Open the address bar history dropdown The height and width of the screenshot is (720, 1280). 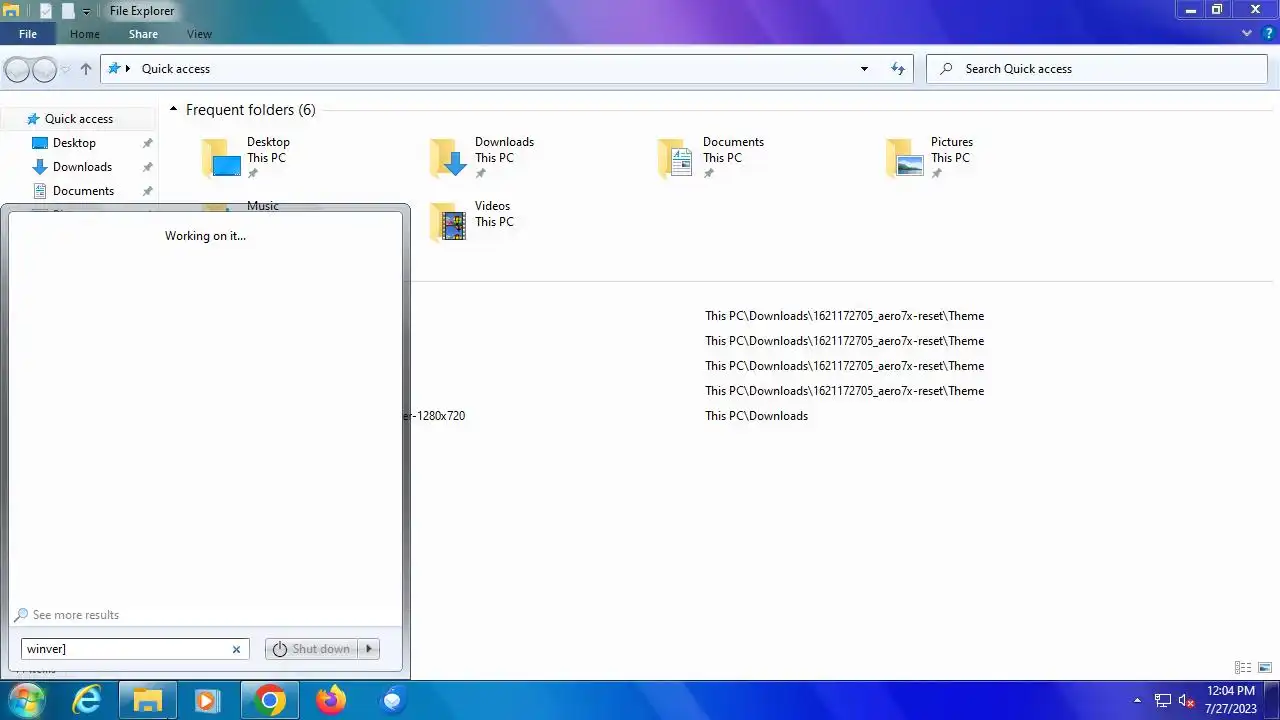864,69
